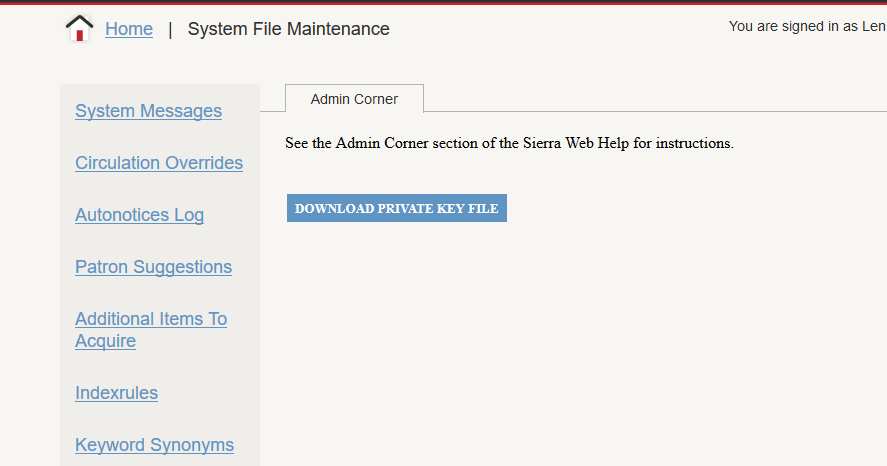
Task: Click the red house Home icon
Action: [79, 29]
